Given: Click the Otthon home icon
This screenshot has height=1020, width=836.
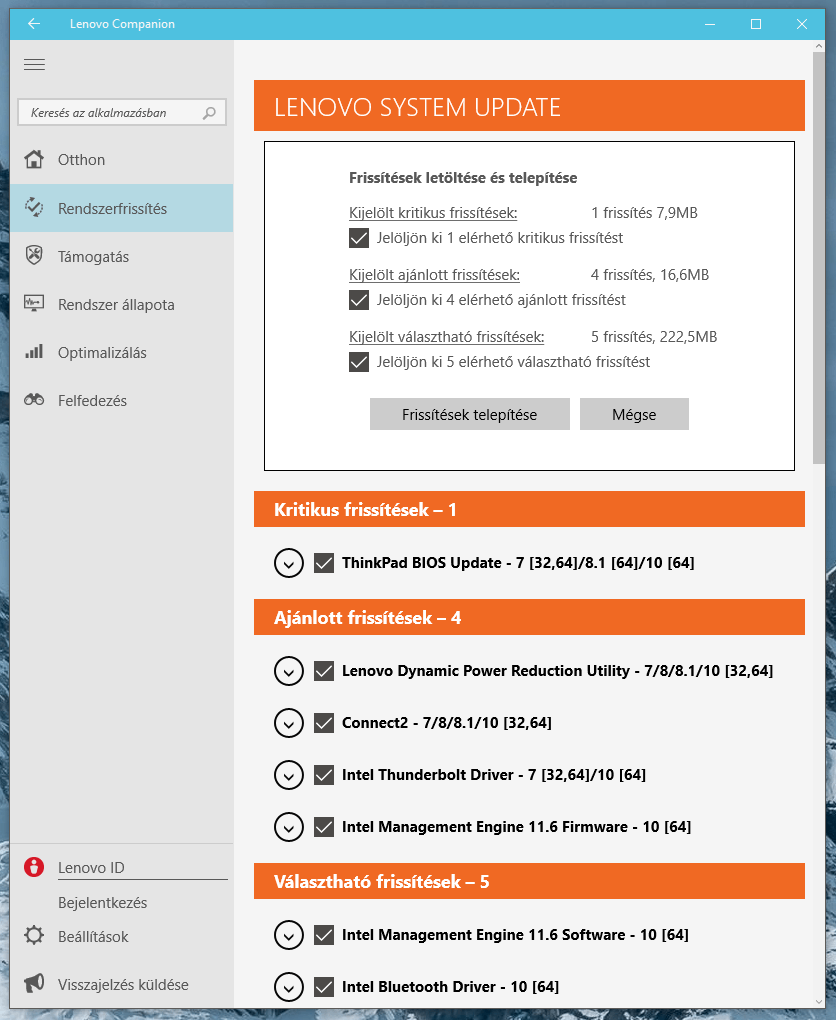Looking at the screenshot, I should pos(34,159).
